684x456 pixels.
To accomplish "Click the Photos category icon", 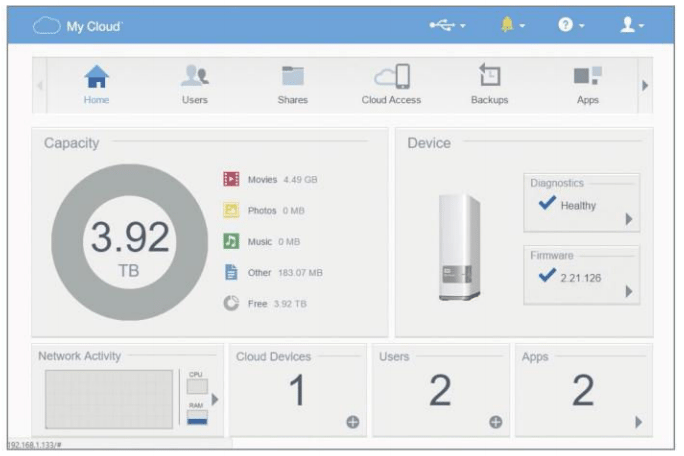I will [x=231, y=210].
